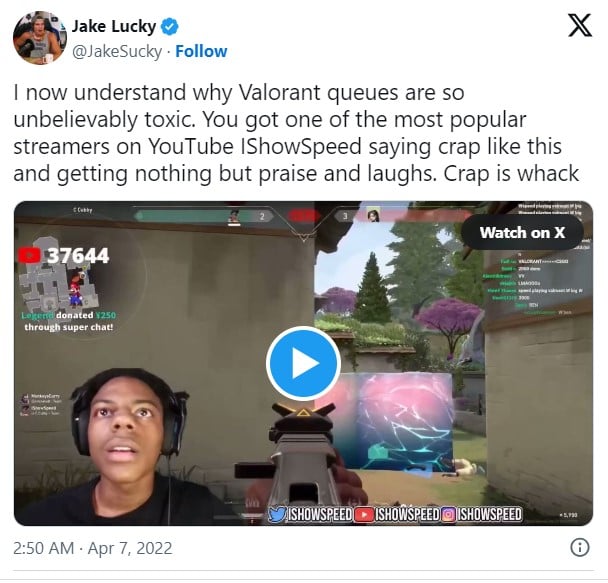Click the tweet text about Valorant queues
608x583 pixels.
pyautogui.click(x=297, y=133)
